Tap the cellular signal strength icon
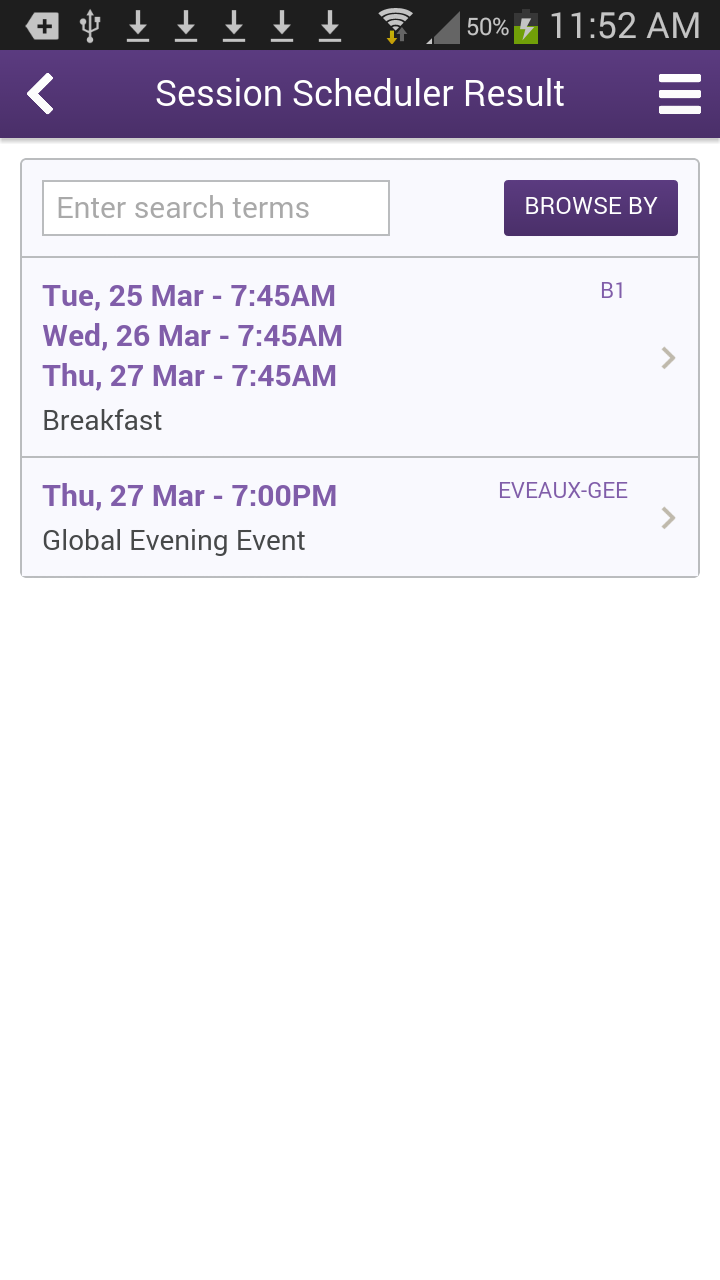This screenshot has width=720, height=1280. coord(444,27)
